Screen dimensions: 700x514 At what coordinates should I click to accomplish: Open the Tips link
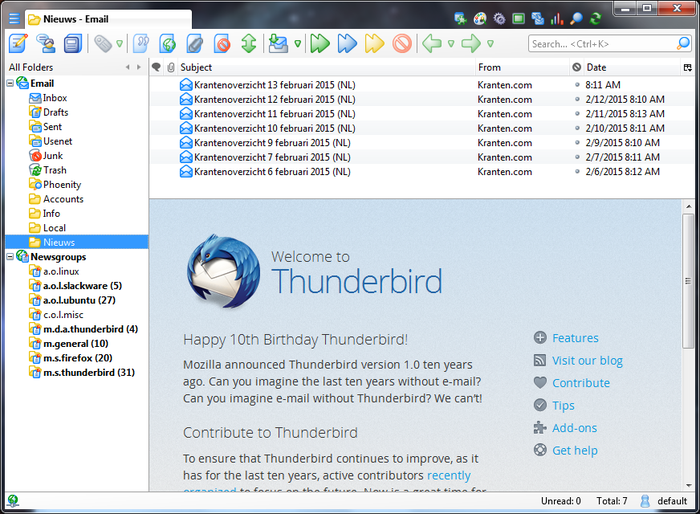tap(563, 405)
